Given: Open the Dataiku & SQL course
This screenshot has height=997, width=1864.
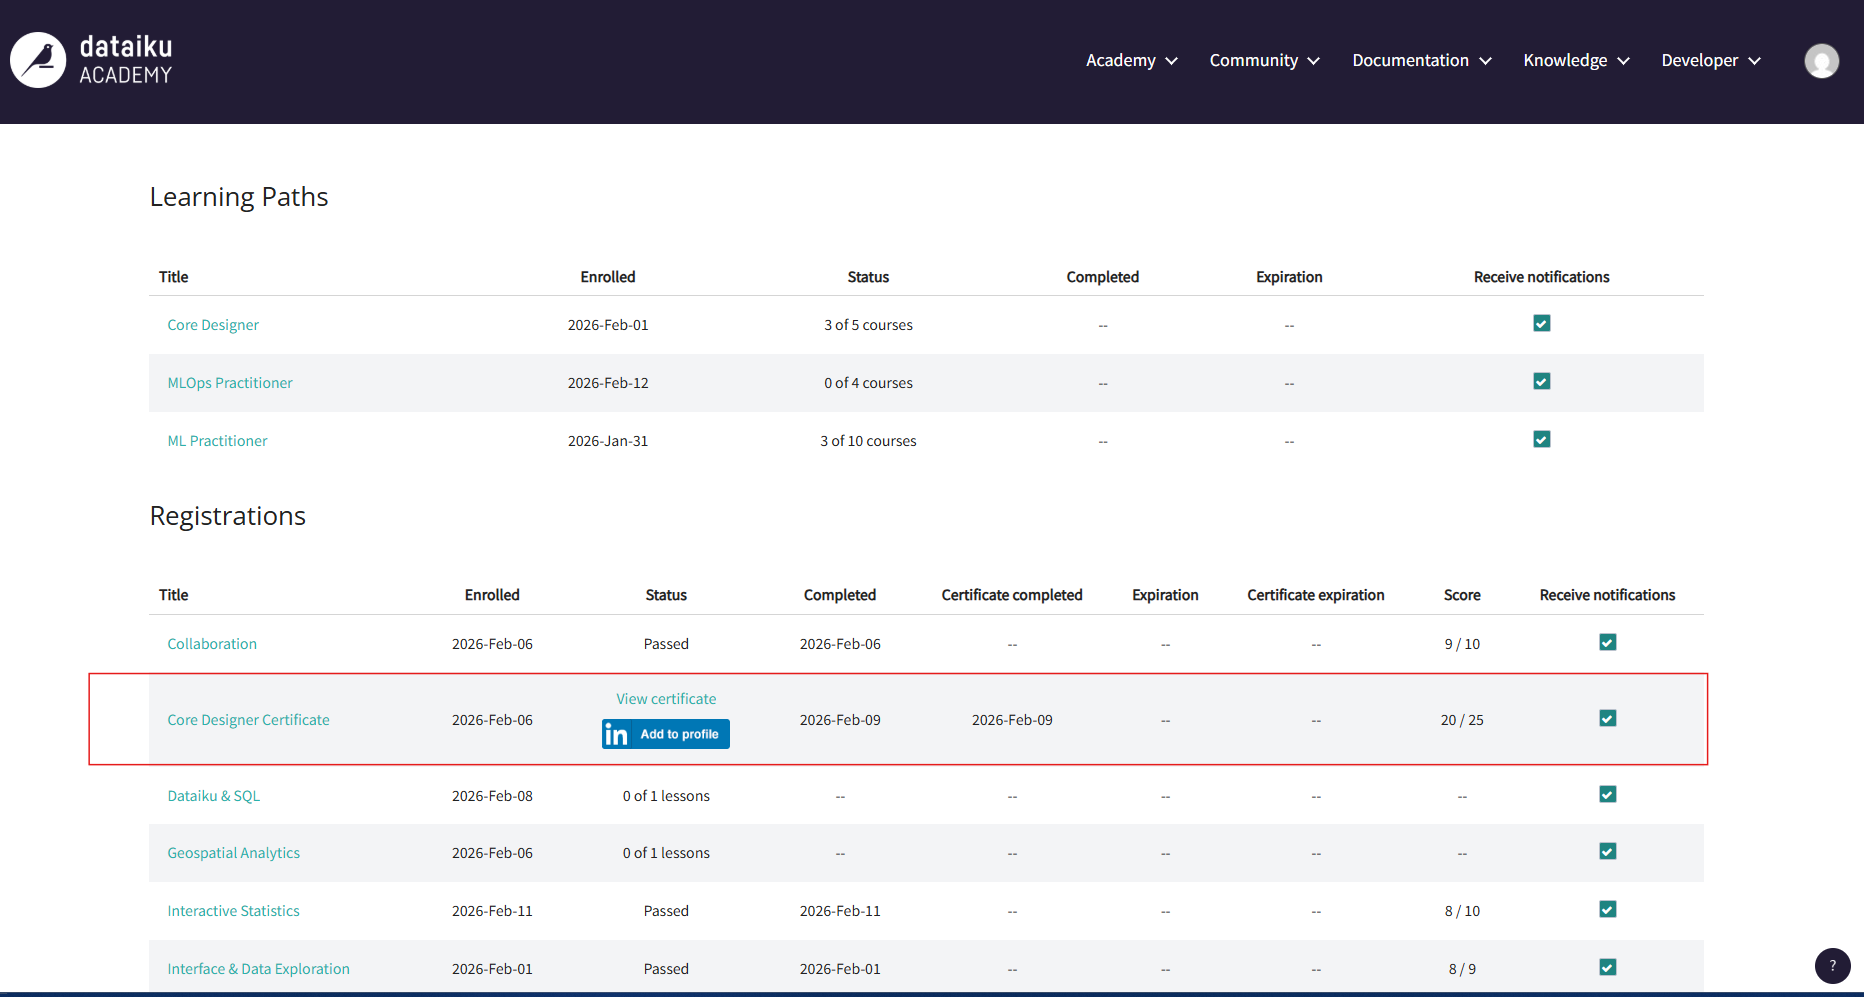Looking at the screenshot, I should tap(213, 796).
